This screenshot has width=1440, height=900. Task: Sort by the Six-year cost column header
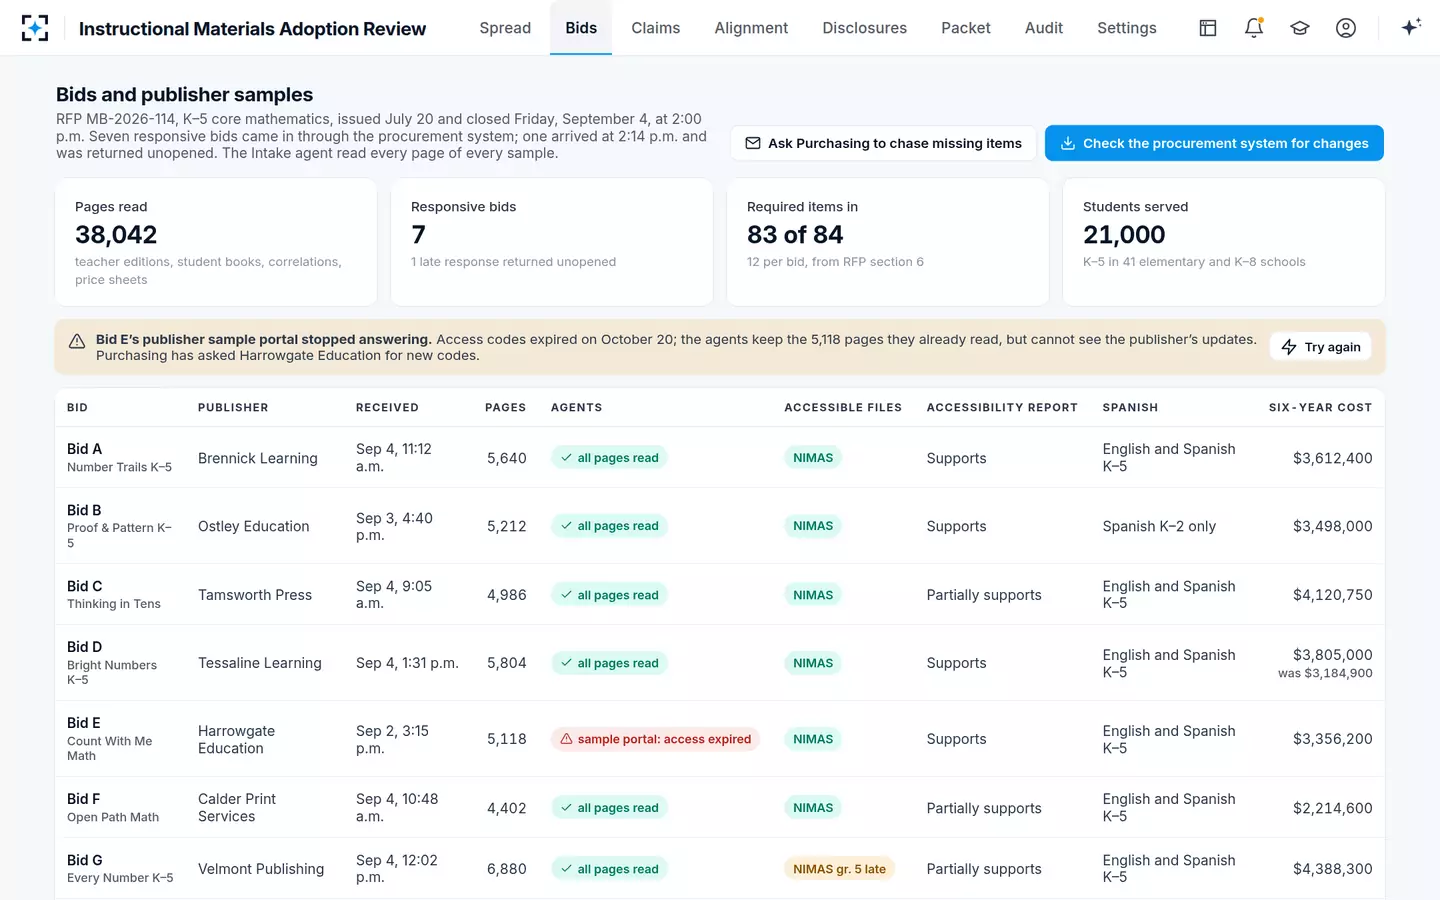tap(1320, 408)
